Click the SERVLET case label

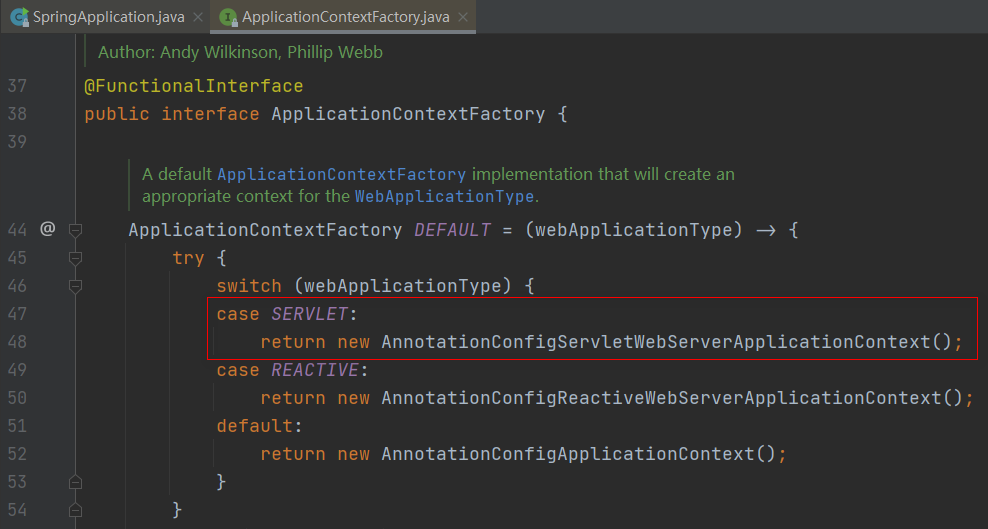click(309, 314)
